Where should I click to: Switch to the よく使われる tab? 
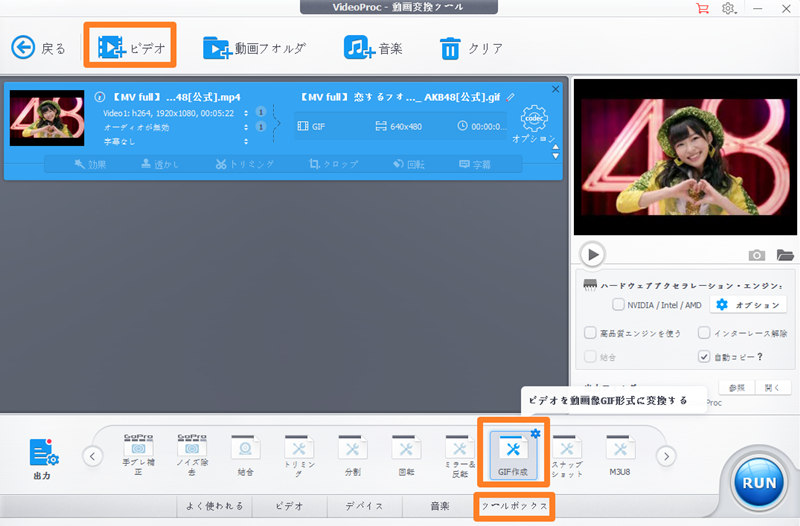point(214,506)
